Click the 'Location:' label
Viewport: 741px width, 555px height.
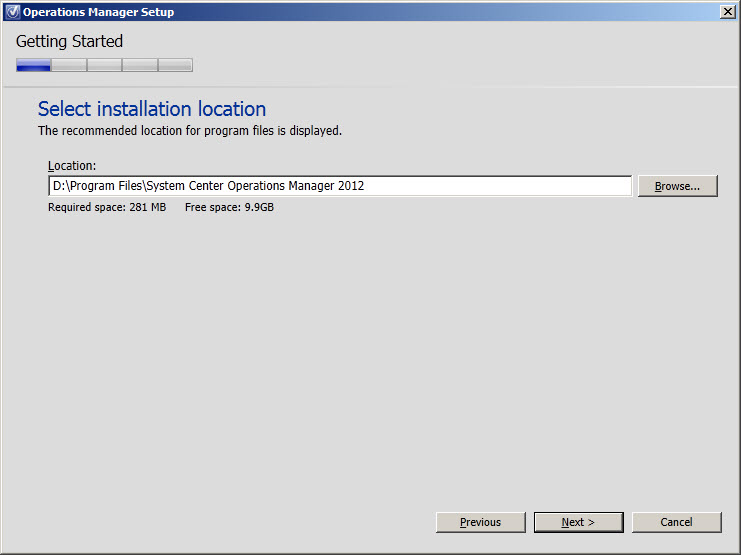72,165
